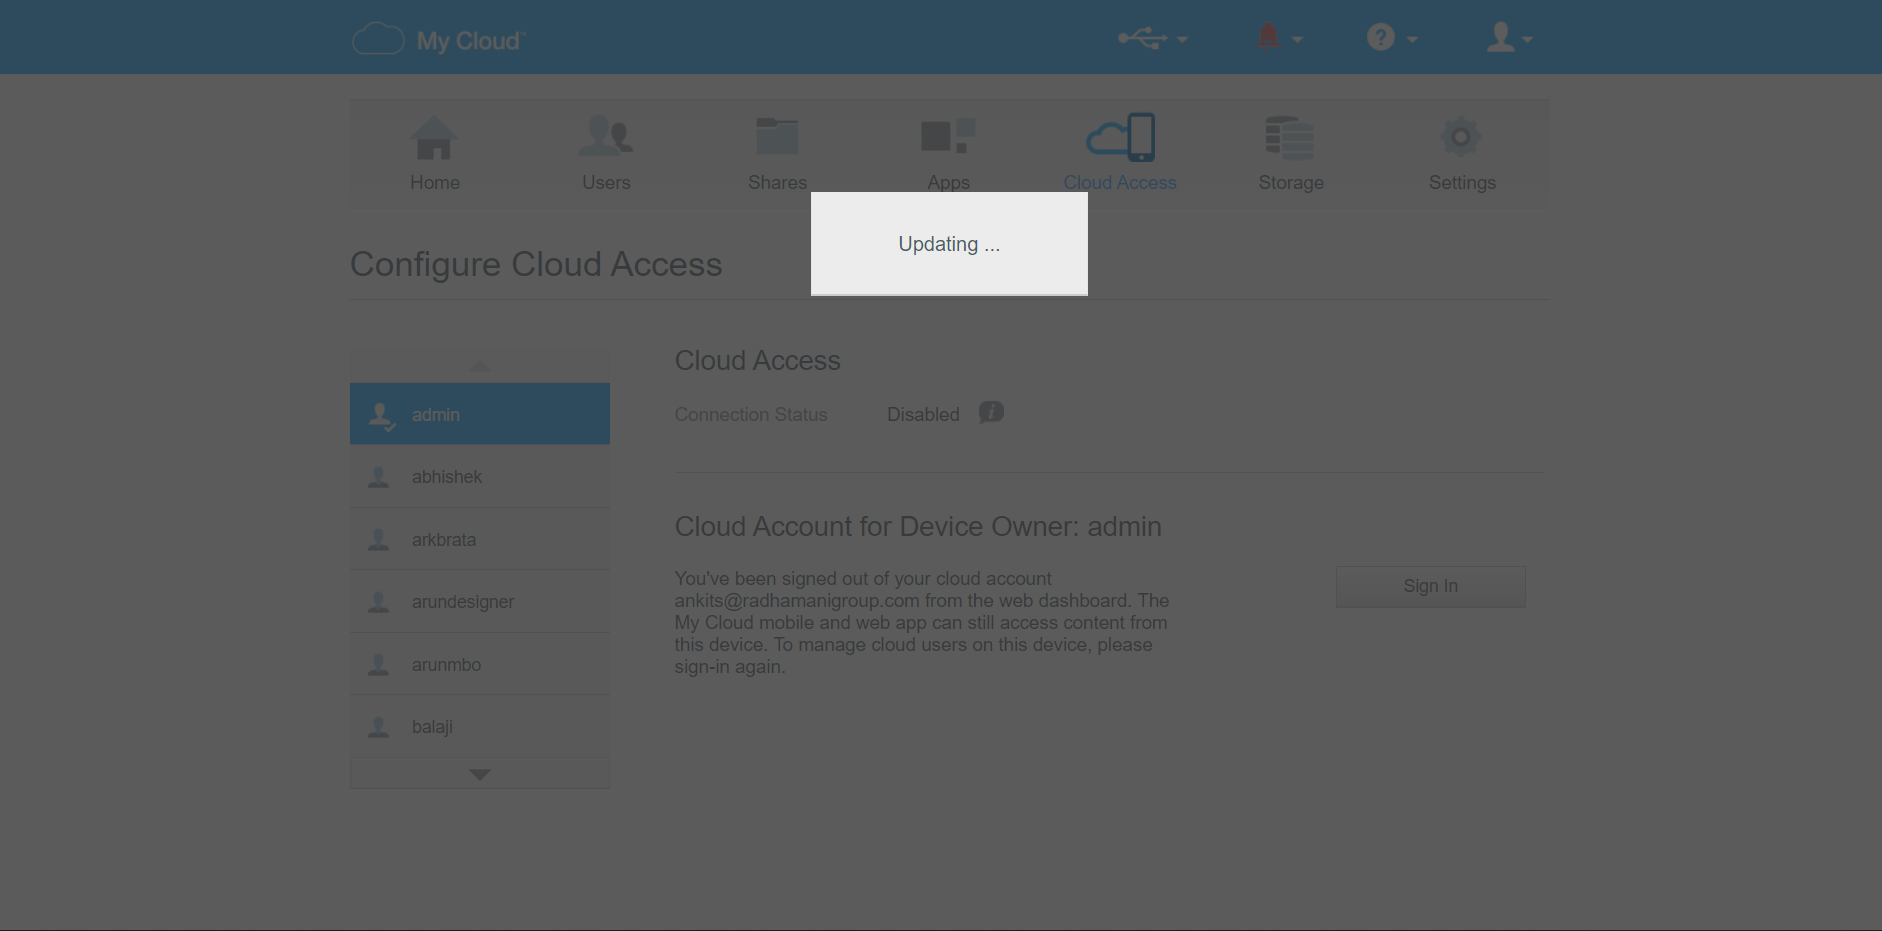The height and width of the screenshot is (931, 1882).
Task: Click the Configure Cloud Access heading
Action: coord(536,265)
